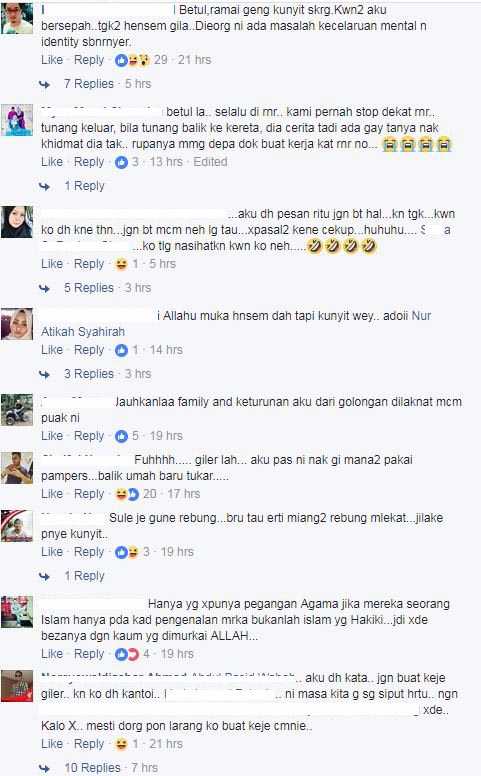
Task: Click the thumbs-up icon on the 13 hrs comment
Action: tap(121, 162)
